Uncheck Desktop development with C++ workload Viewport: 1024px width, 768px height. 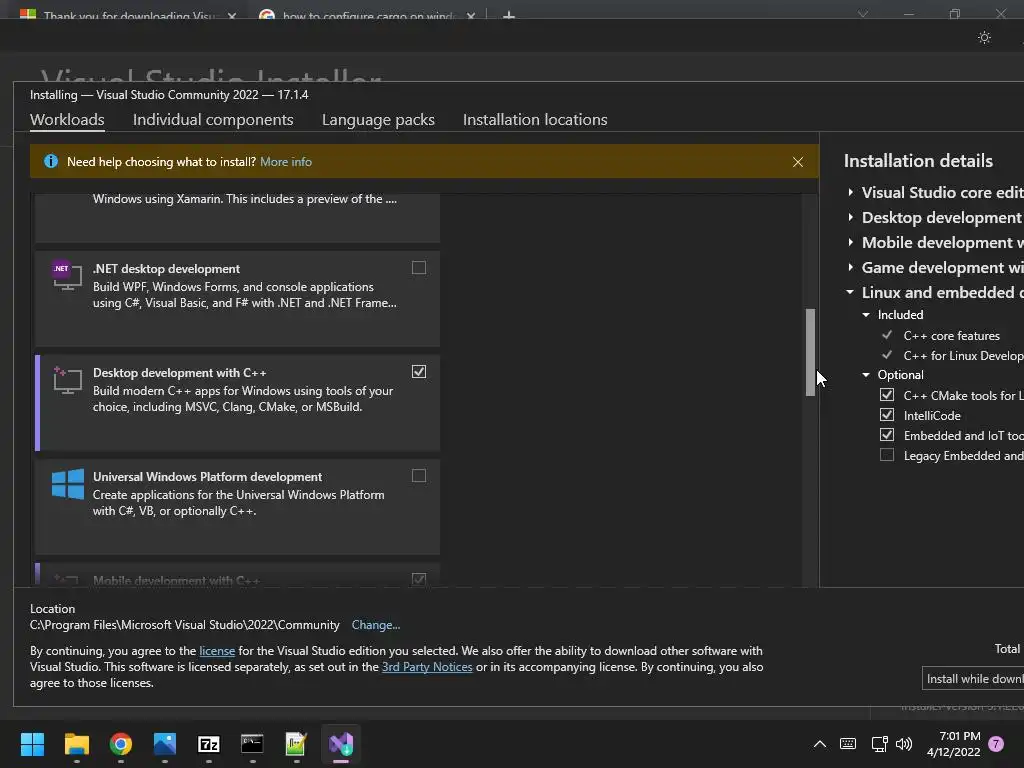(x=419, y=372)
